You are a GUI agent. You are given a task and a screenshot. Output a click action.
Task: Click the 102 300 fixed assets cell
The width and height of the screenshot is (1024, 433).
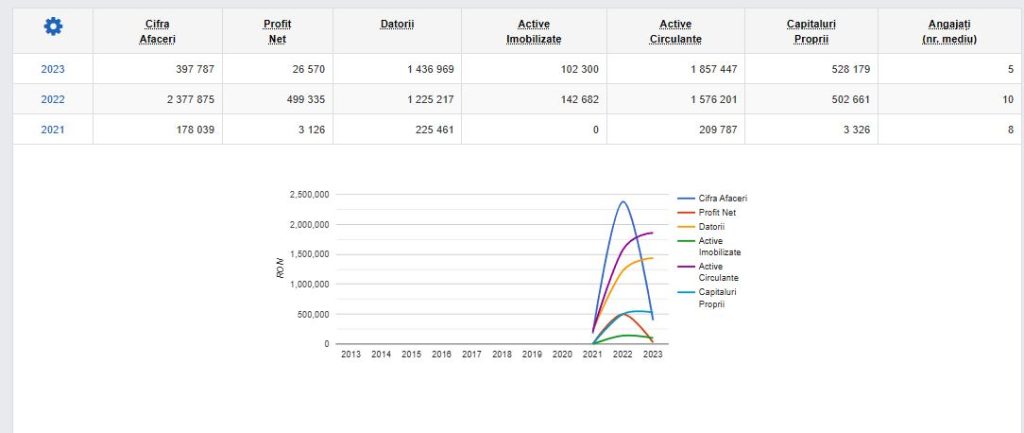(x=534, y=69)
